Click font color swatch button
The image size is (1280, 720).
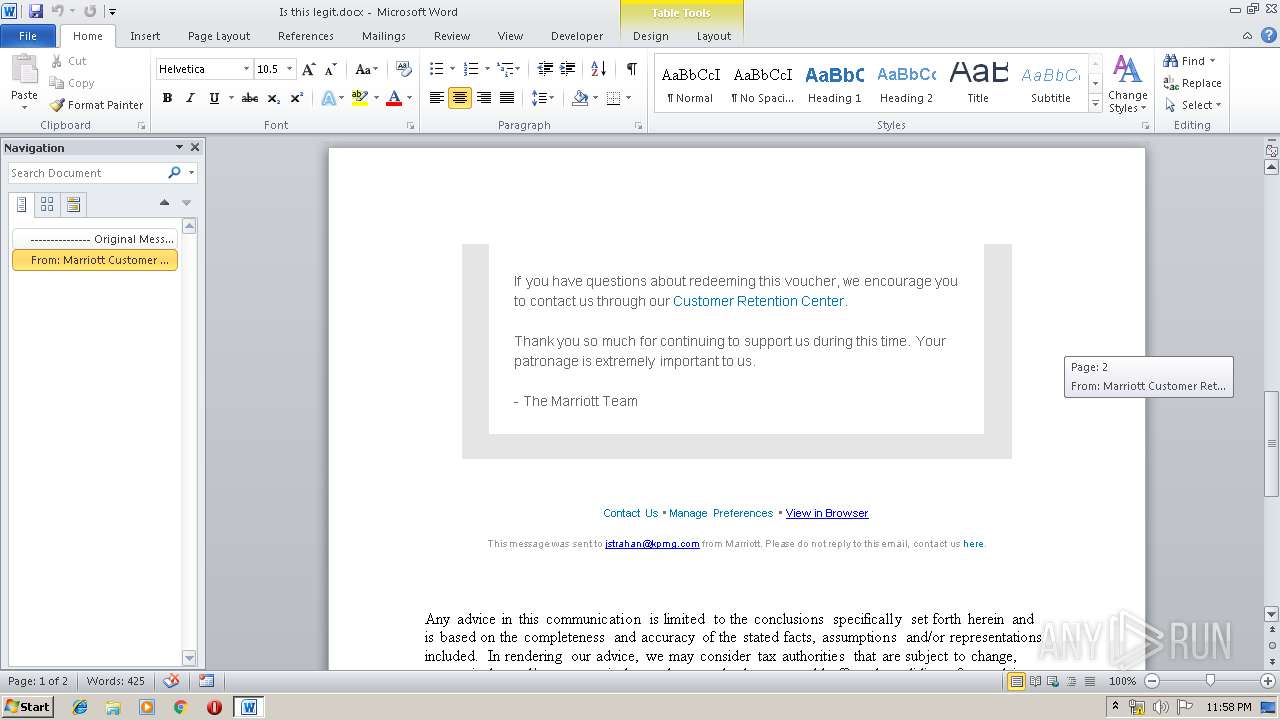pos(394,98)
